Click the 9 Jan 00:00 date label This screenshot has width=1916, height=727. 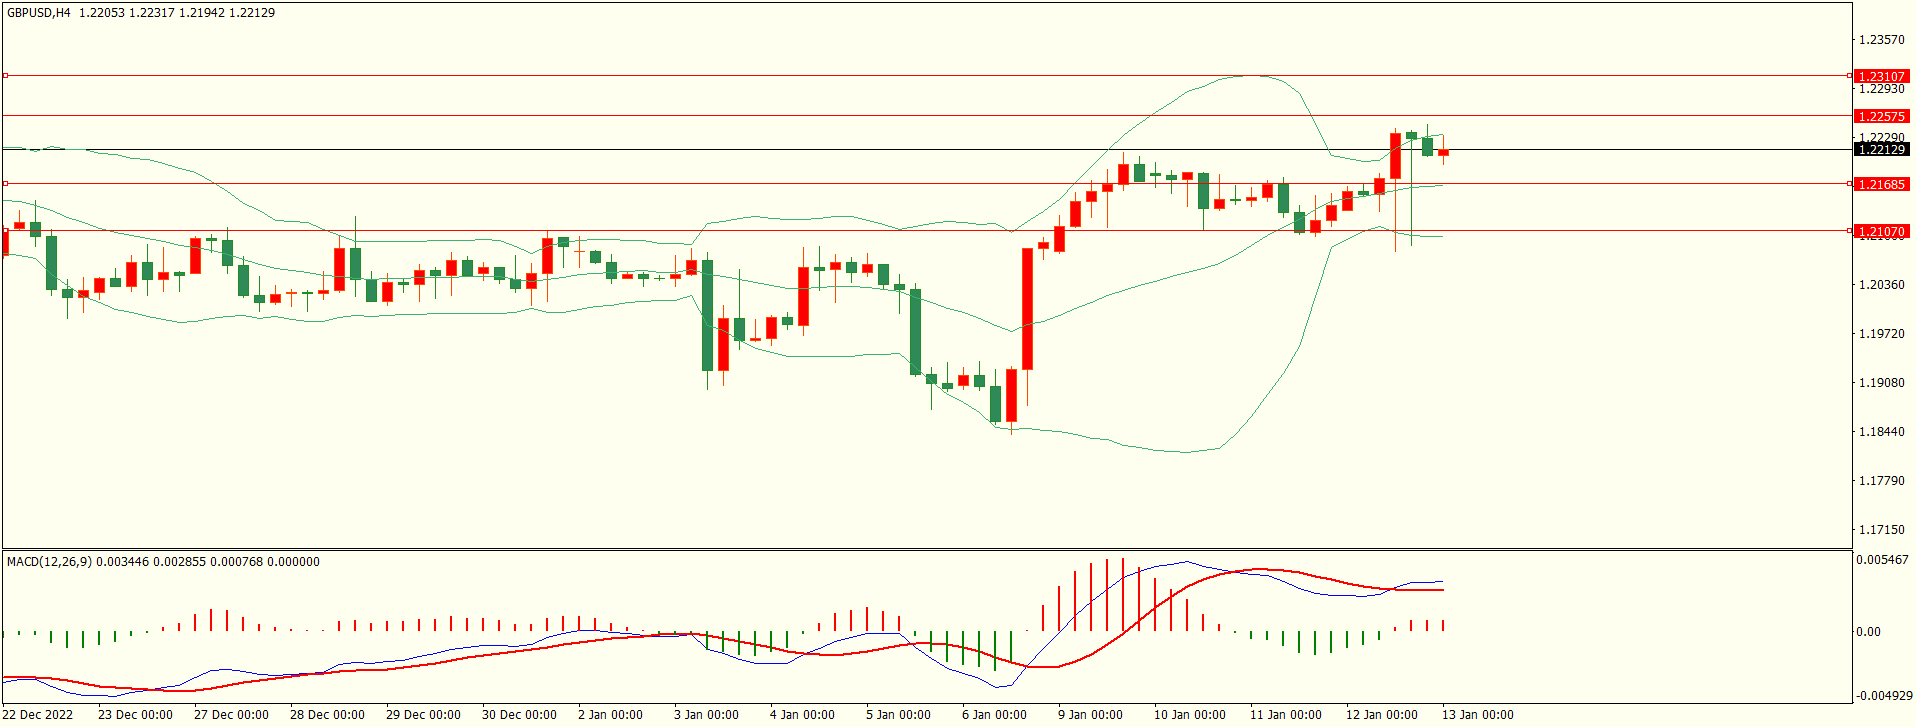click(1090, 714)
